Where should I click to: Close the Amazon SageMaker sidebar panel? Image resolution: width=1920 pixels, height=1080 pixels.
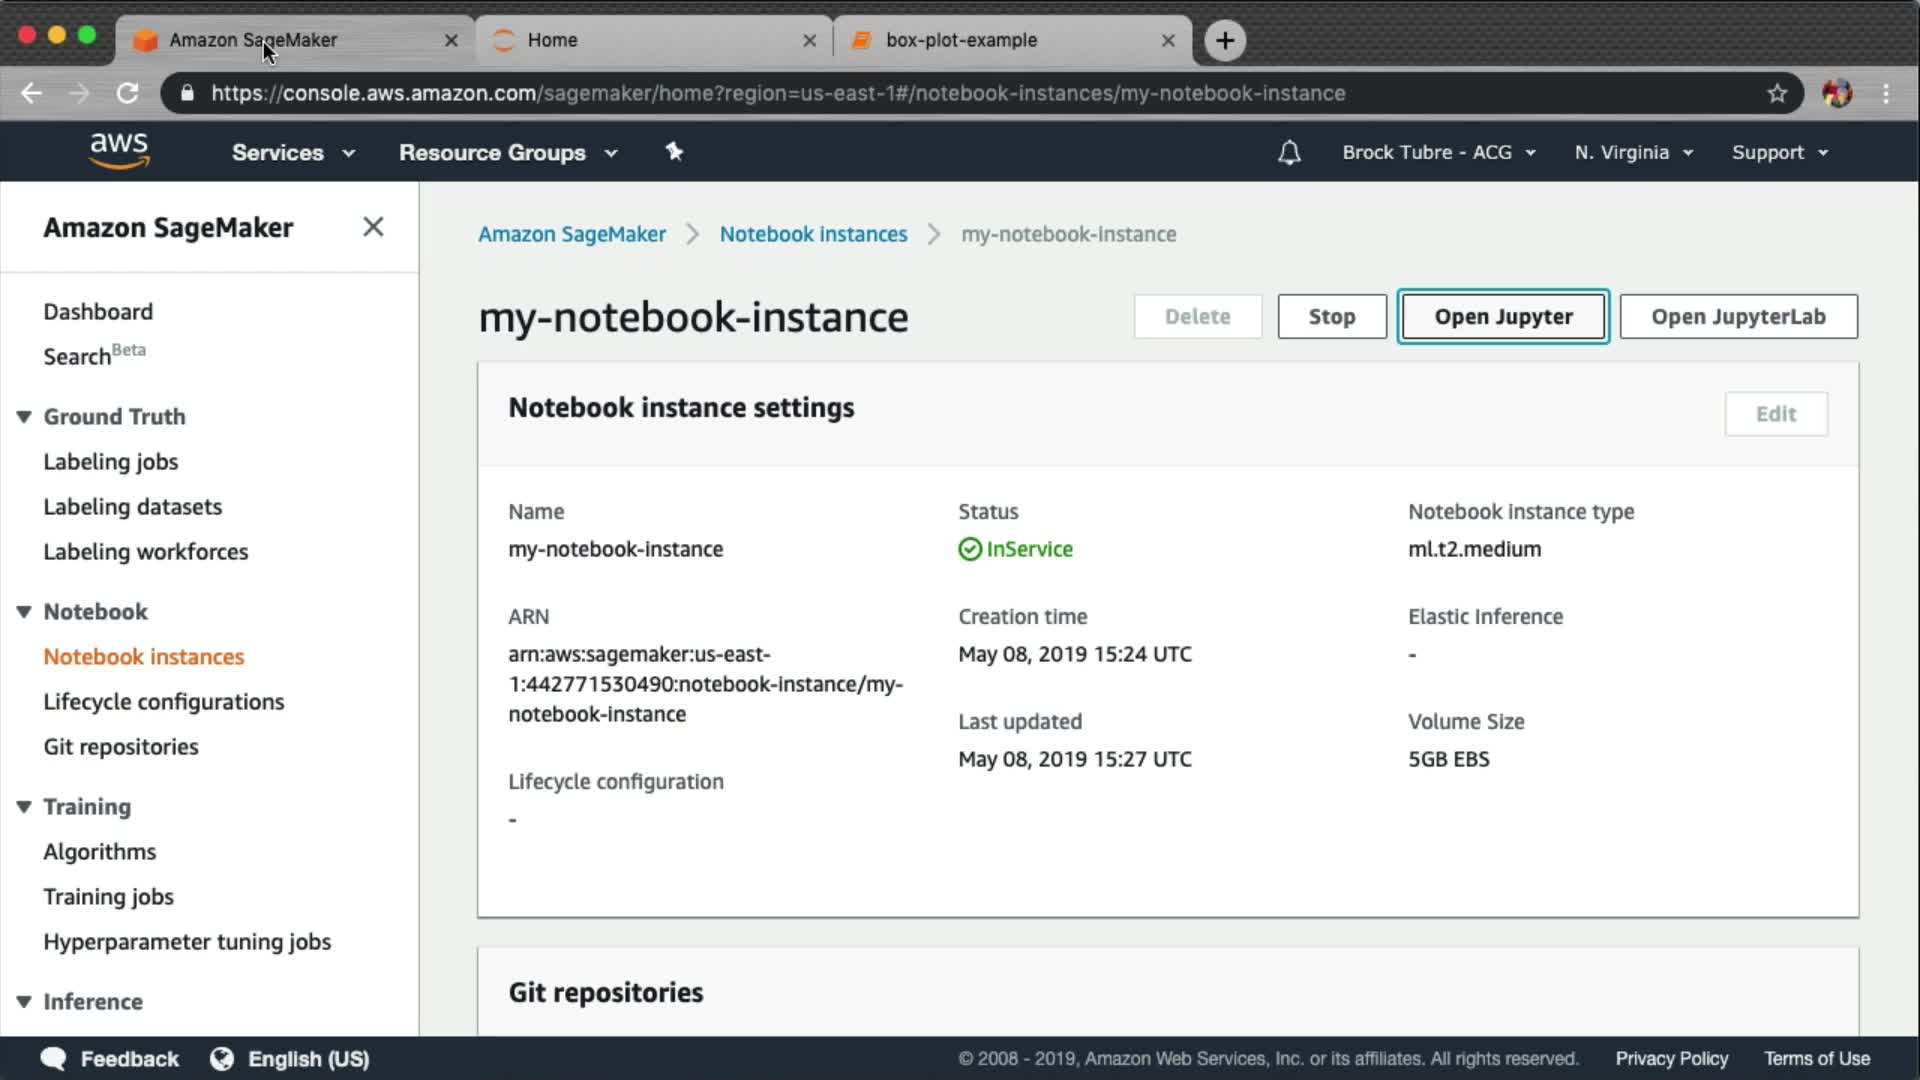tap(373, 227)
